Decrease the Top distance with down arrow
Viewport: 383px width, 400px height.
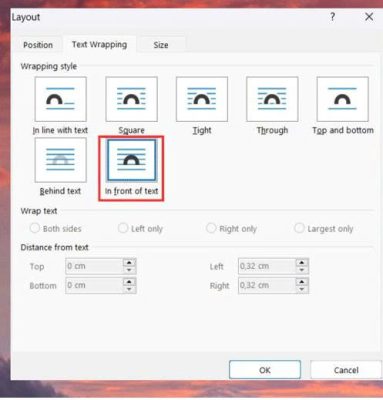click(x=129, y=270)
